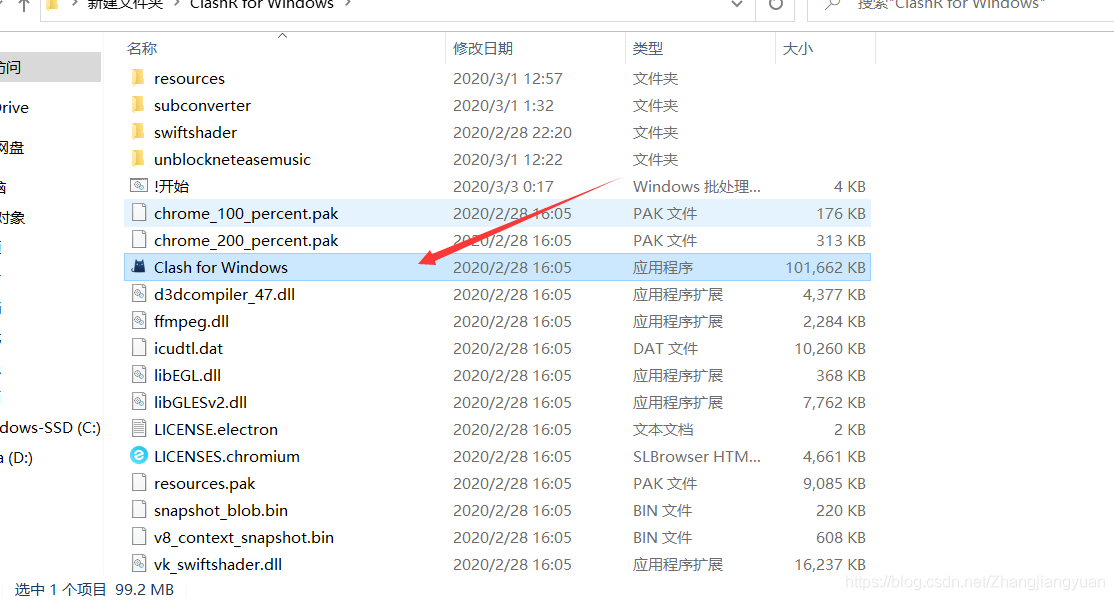This screenshot has width=1114, height=600.
Task: Select the swiftshader folder name
Action: 195,132
